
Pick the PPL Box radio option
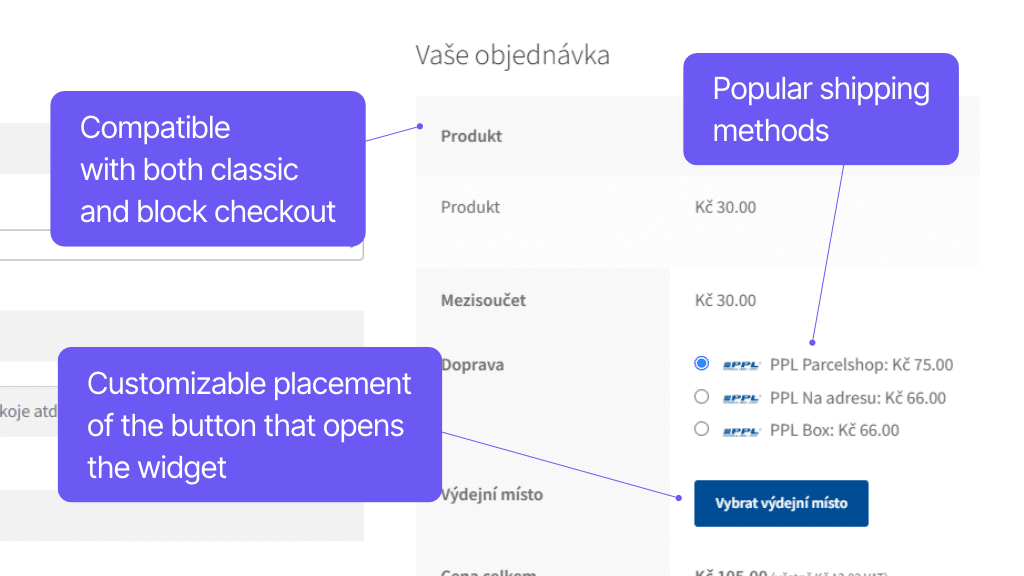point(701,429)
